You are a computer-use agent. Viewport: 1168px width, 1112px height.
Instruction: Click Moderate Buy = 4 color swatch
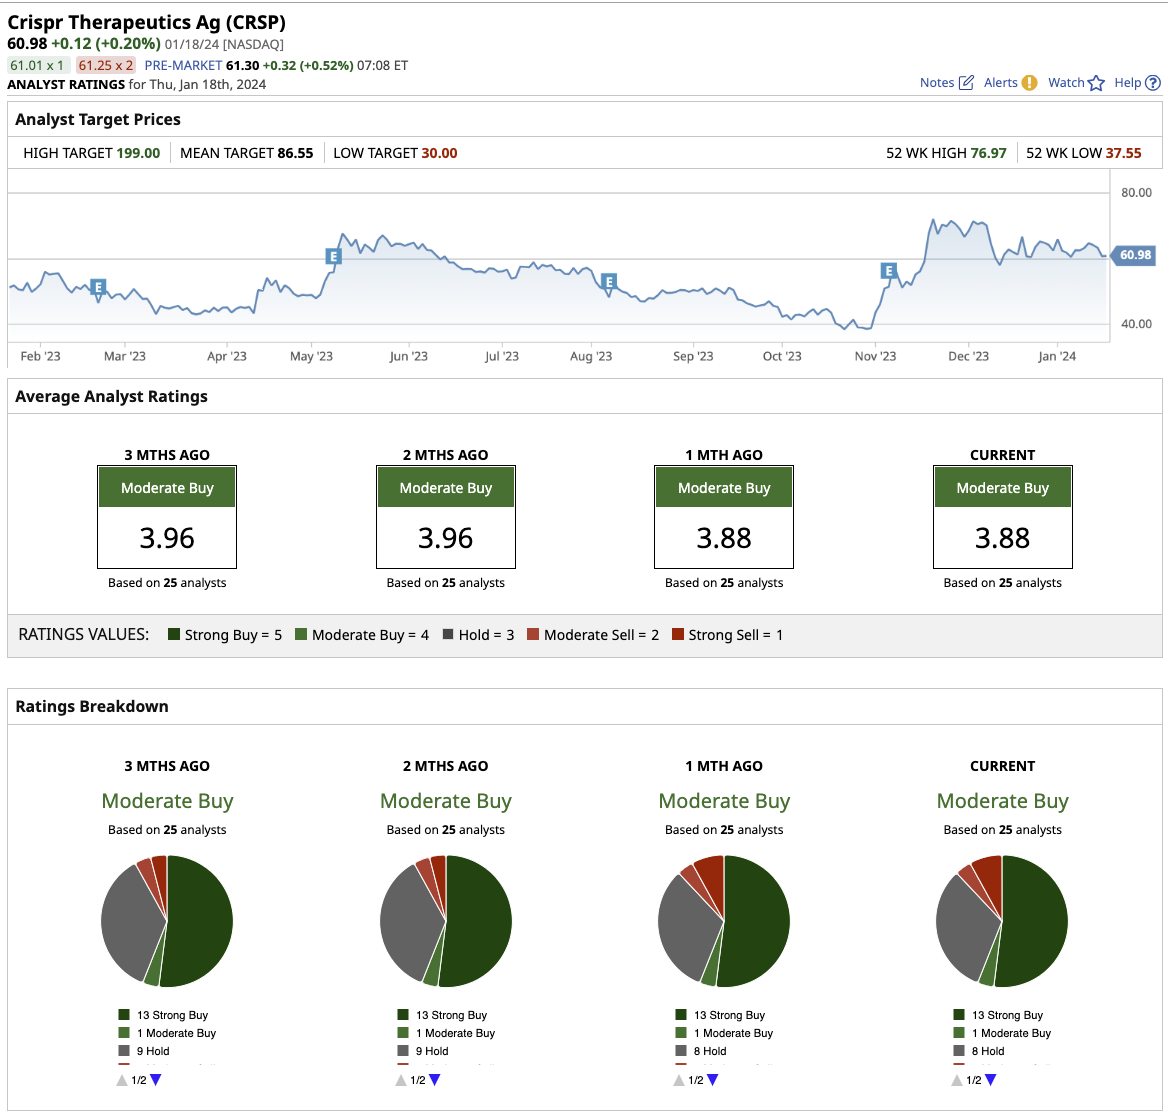[x=301, y=635]
